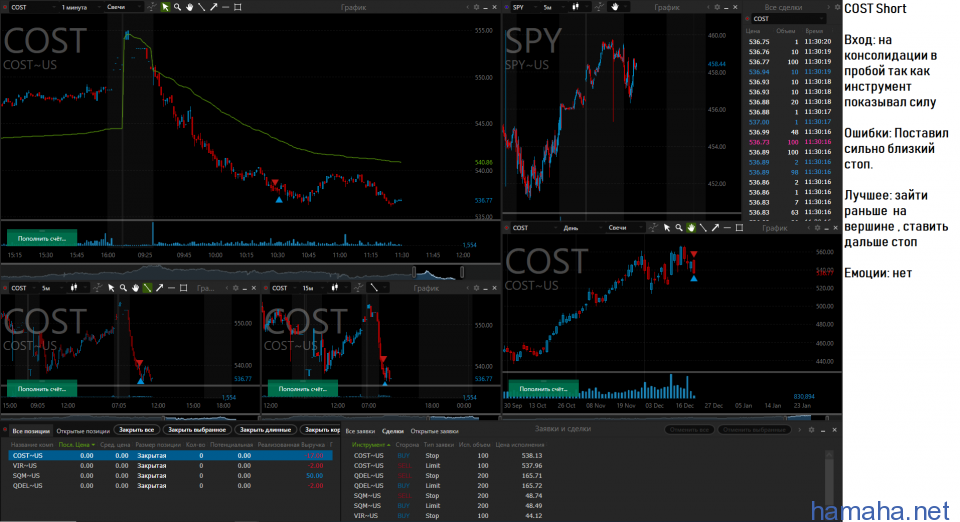The width and height of the screenshot is (960, 522).
Task: Click the 'Отменить выбранные' button
Action: [x=754, y=430]
